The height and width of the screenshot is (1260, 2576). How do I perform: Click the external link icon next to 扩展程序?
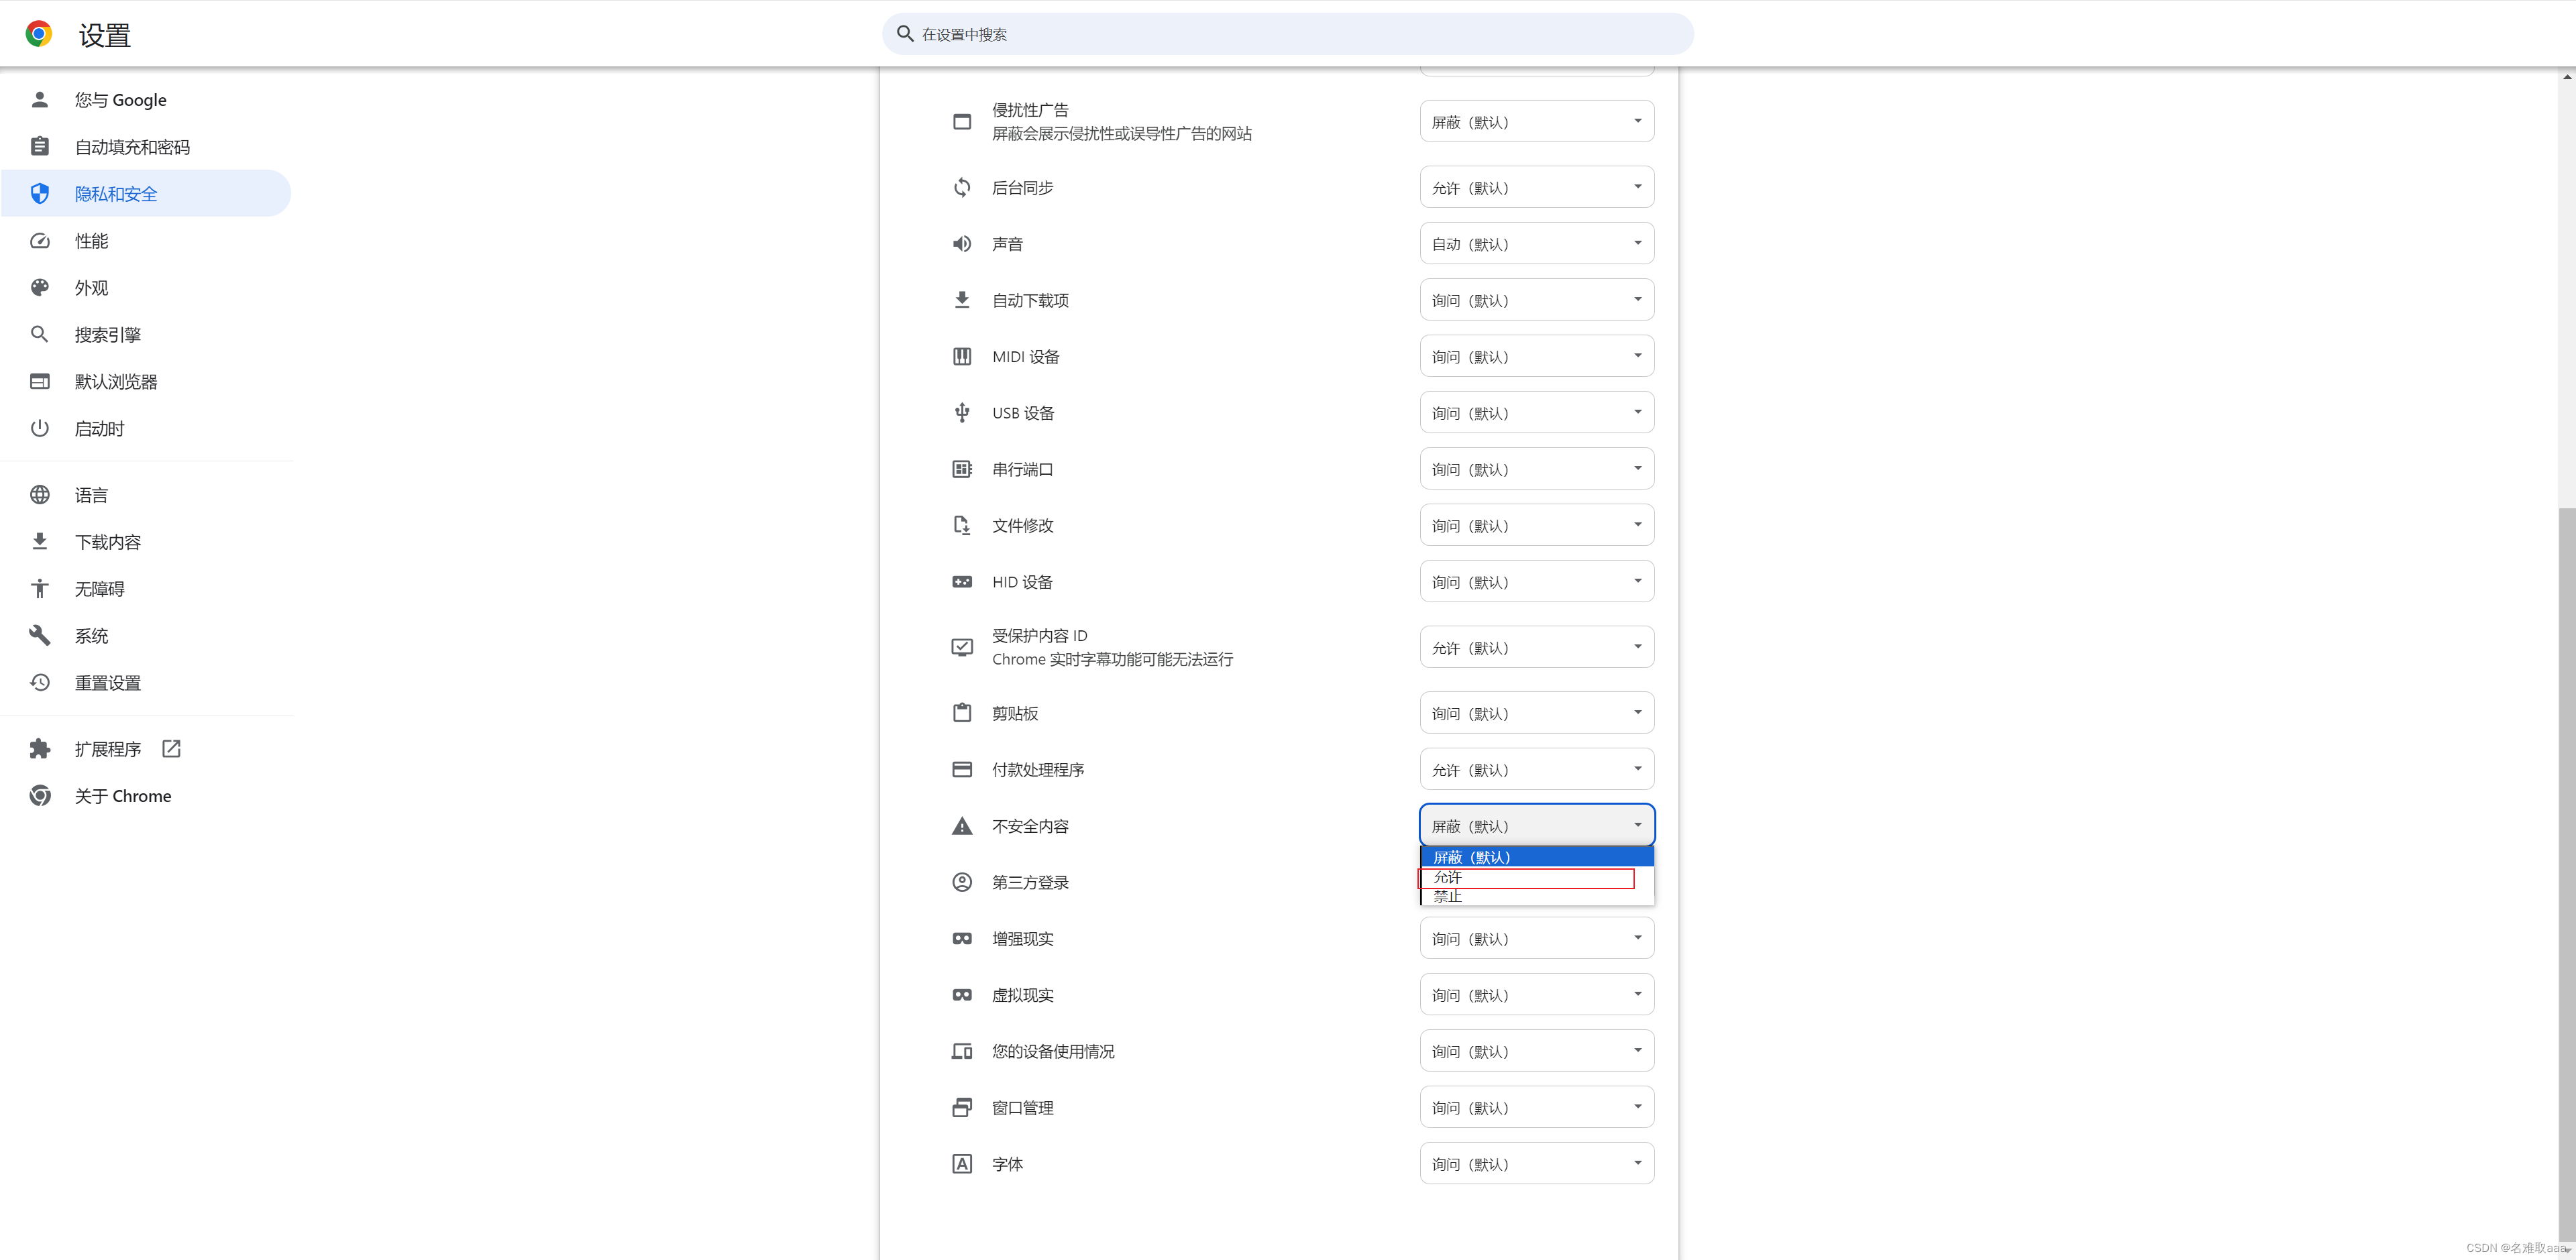(x=171, y=749)
